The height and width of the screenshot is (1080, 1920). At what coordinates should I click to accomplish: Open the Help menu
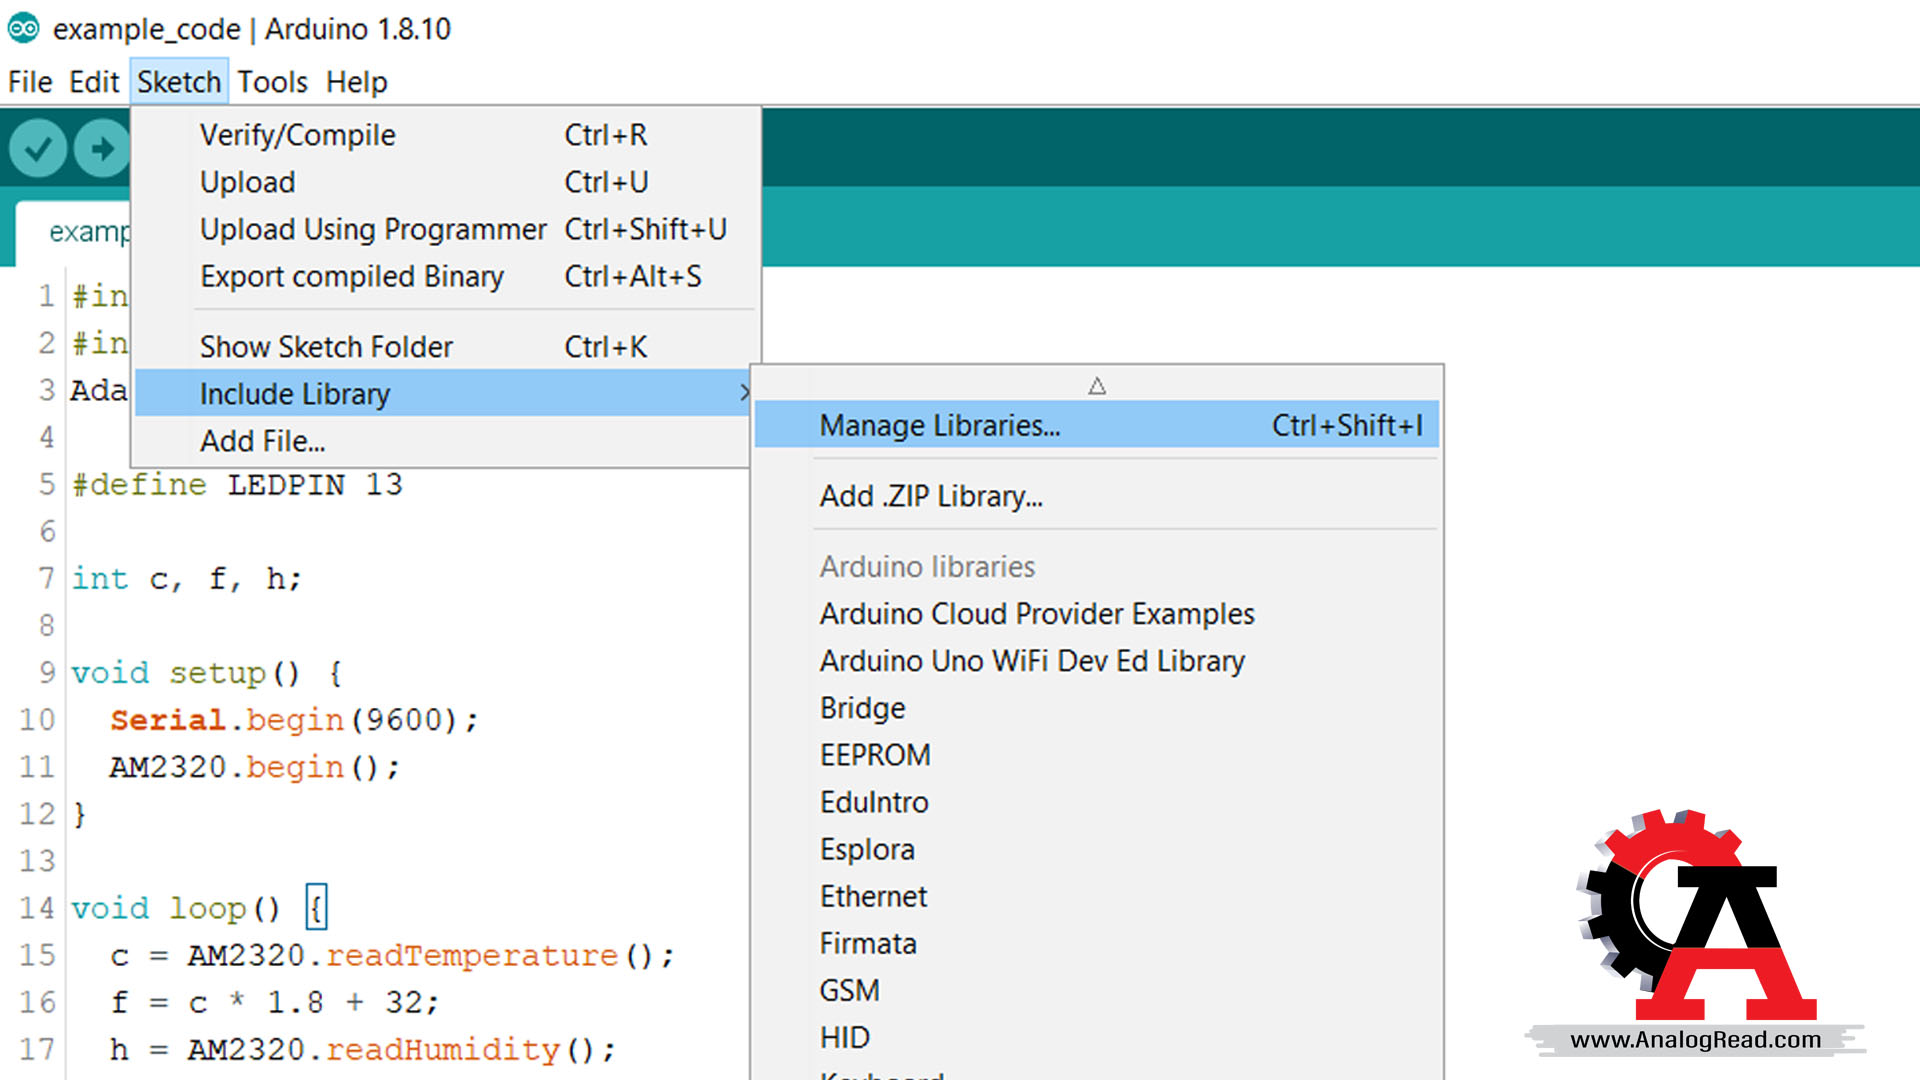[x=356, y=82]
